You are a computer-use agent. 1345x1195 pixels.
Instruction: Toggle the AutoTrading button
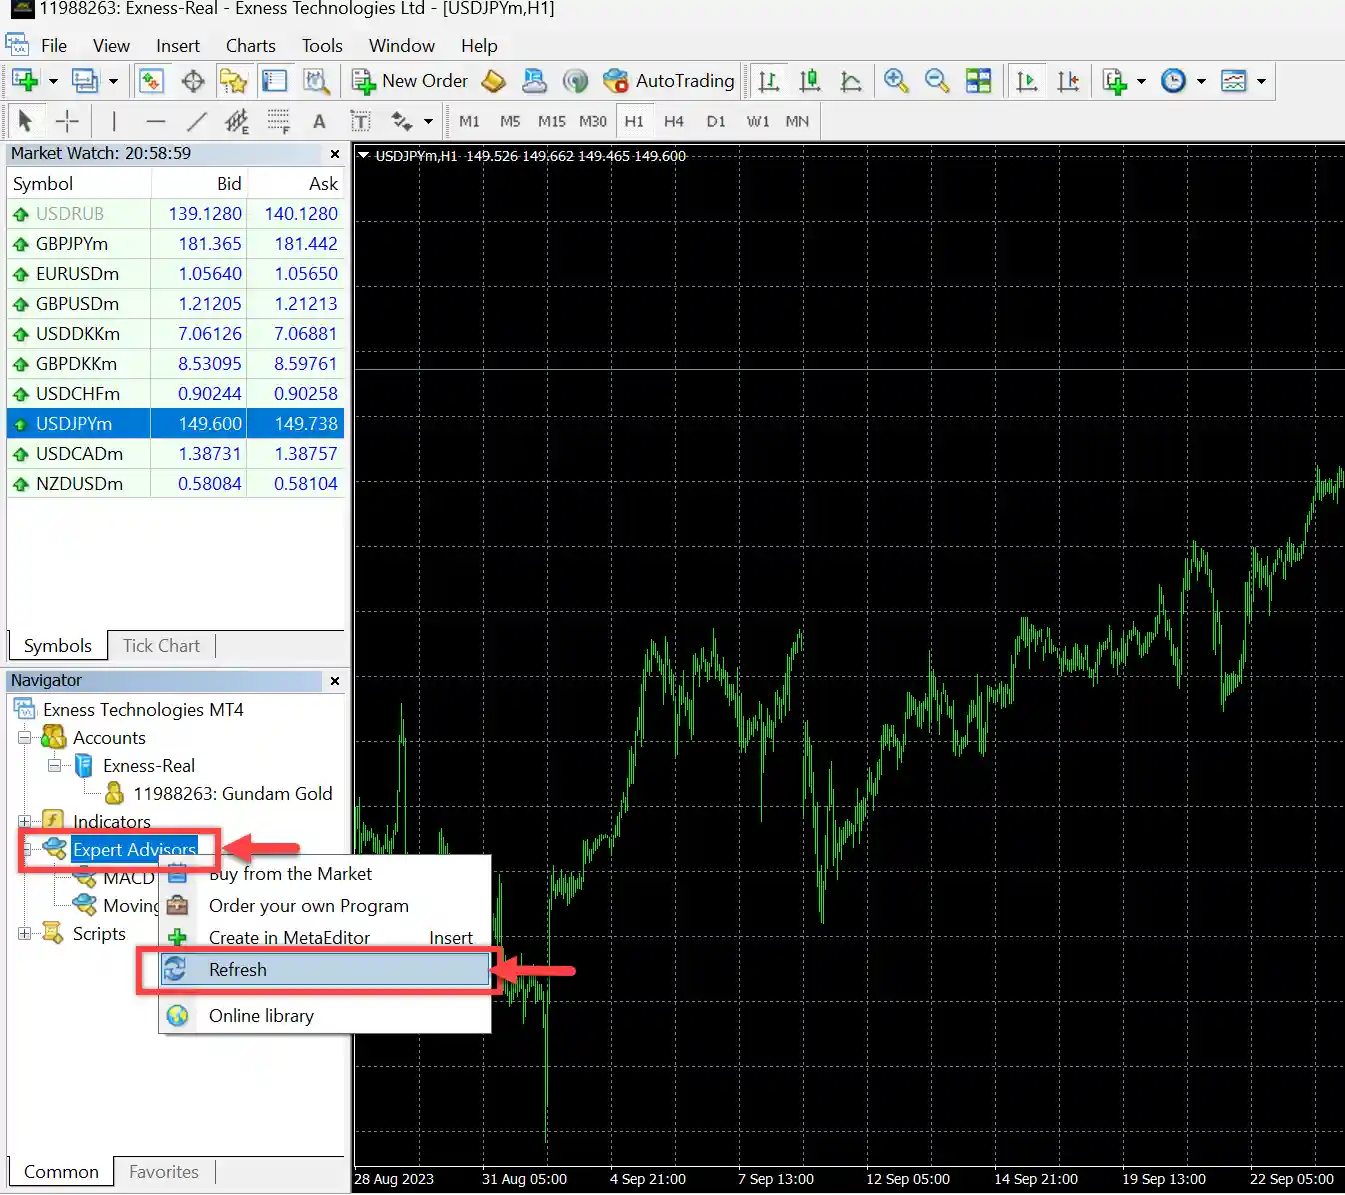[x=669, y=81]
